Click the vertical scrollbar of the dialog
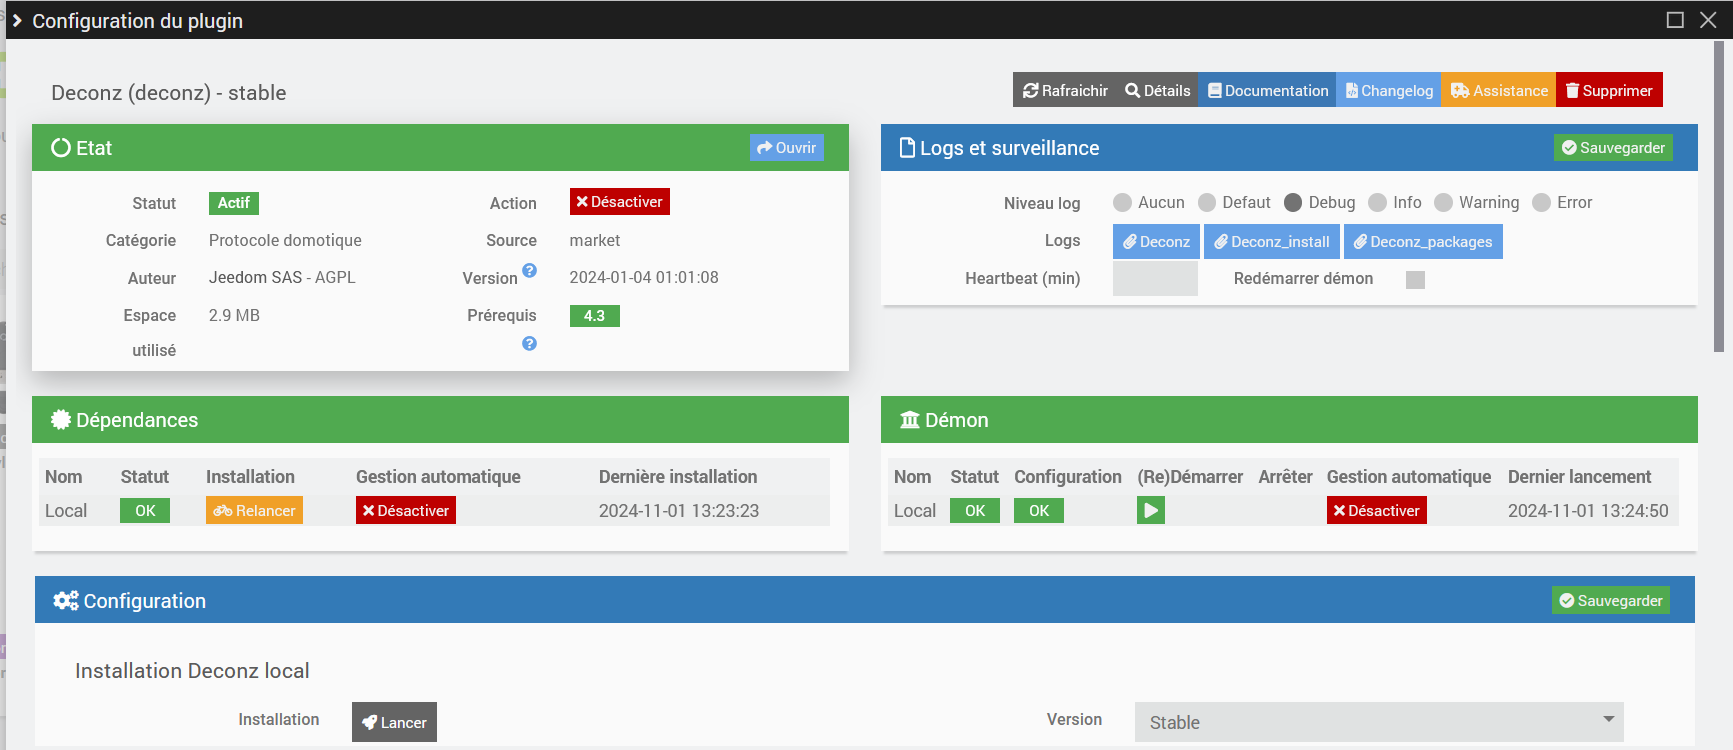The width and height of the screenshot is (1733, 750). coord(1719,196)
